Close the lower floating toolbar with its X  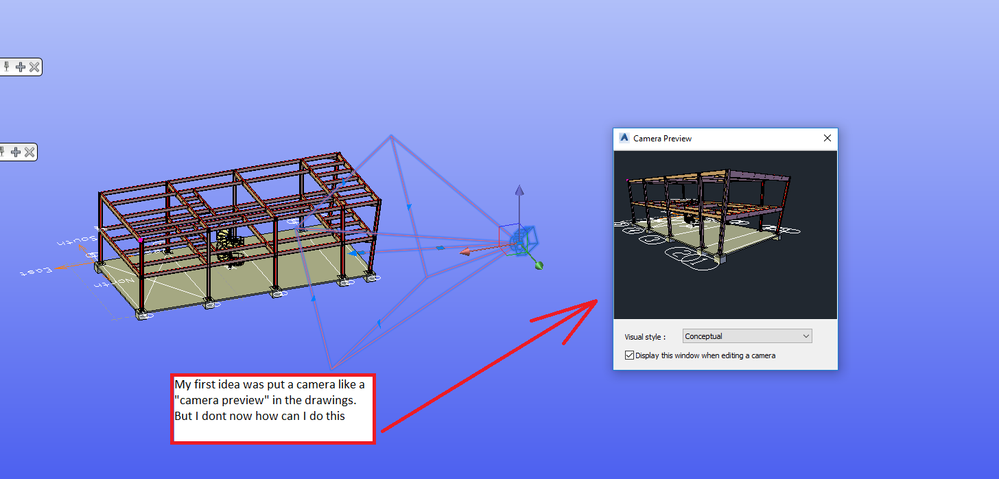coord(29,152)
